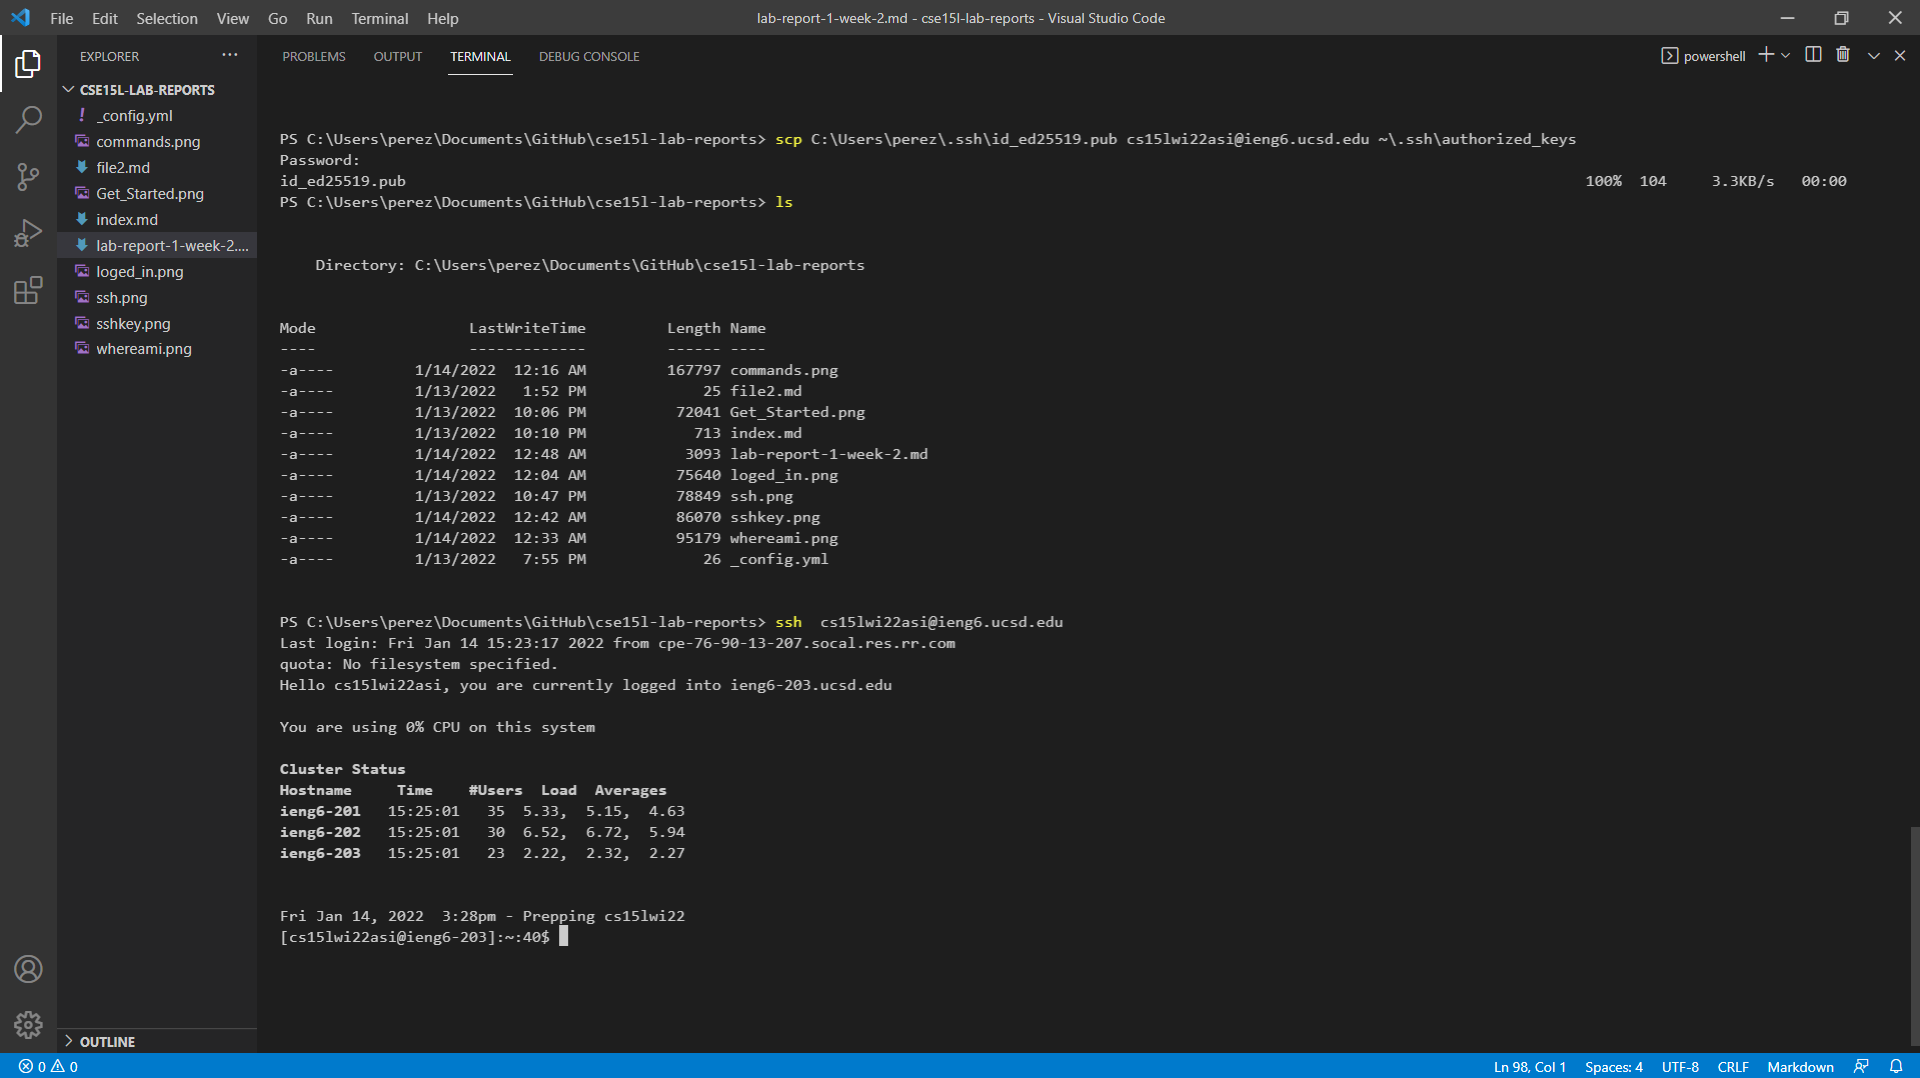Screen dimensions: 1920x1078
Task: Open the notifications bell in status bar
Action: 1895,1067
